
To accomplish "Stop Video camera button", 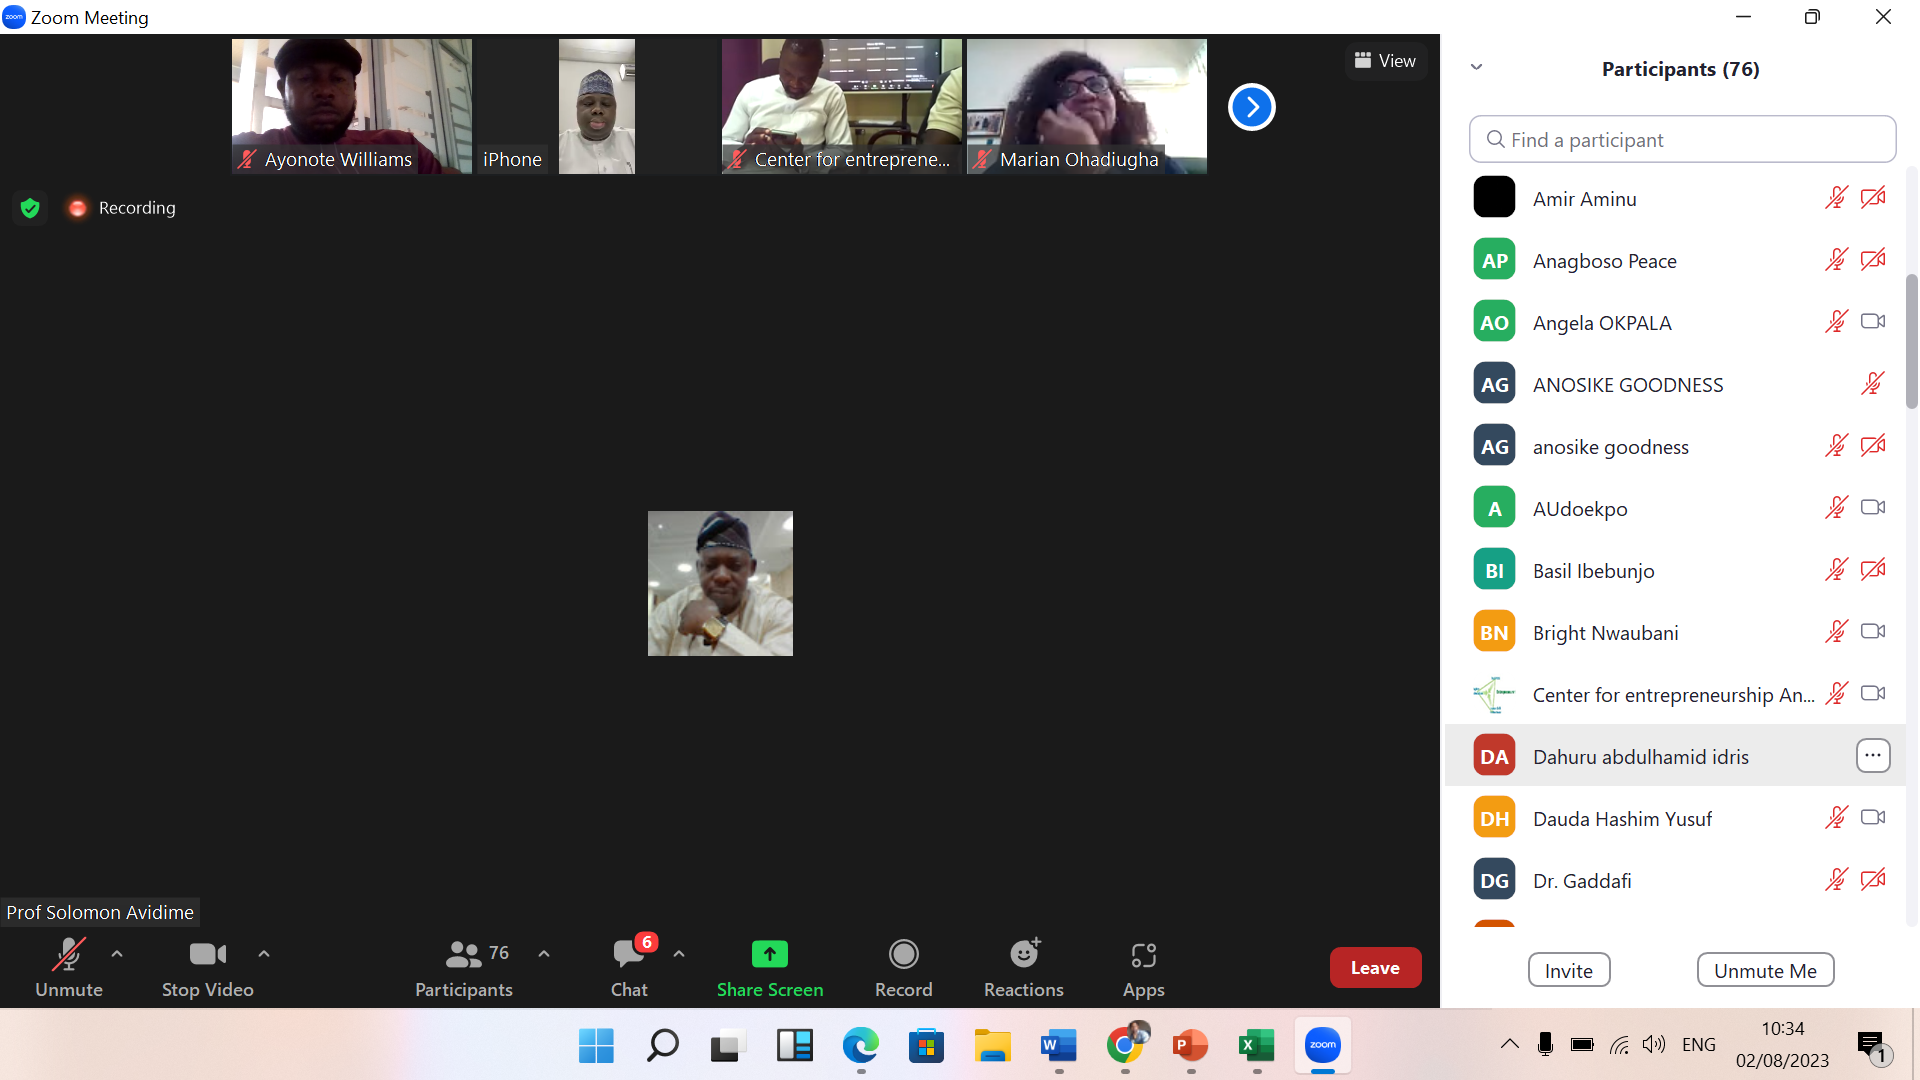I will tap(207, 967).
